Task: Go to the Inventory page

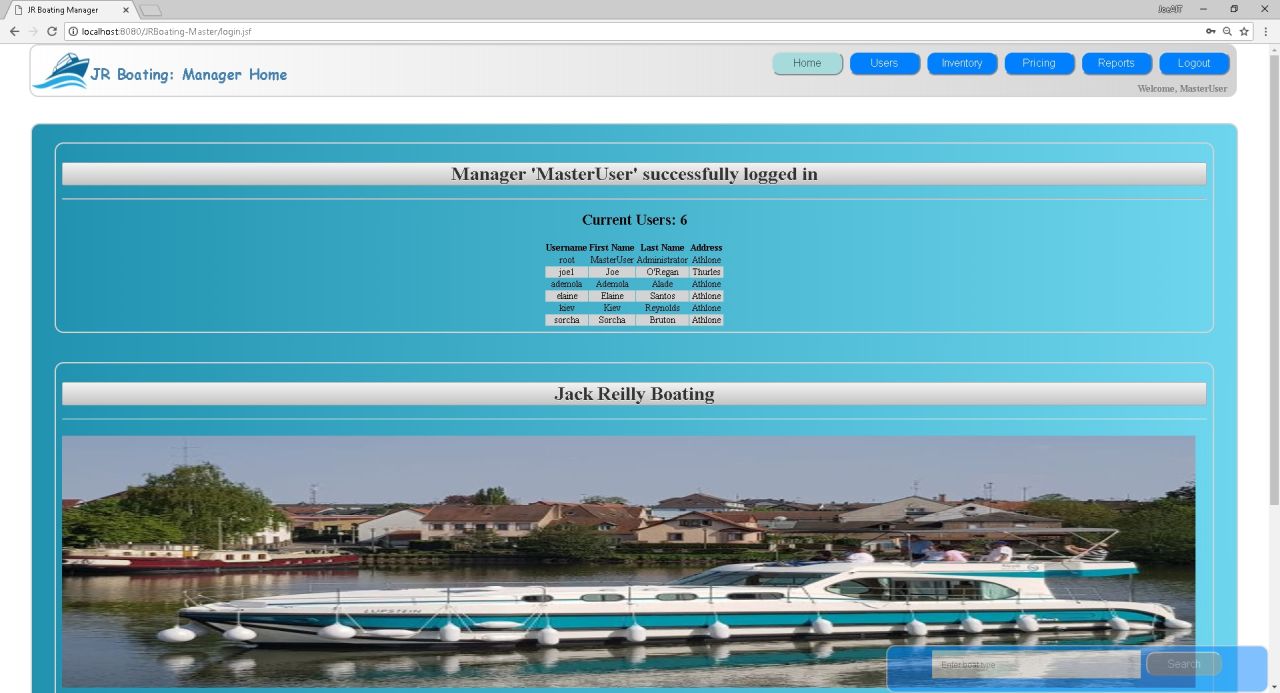Action: (962, 63)
